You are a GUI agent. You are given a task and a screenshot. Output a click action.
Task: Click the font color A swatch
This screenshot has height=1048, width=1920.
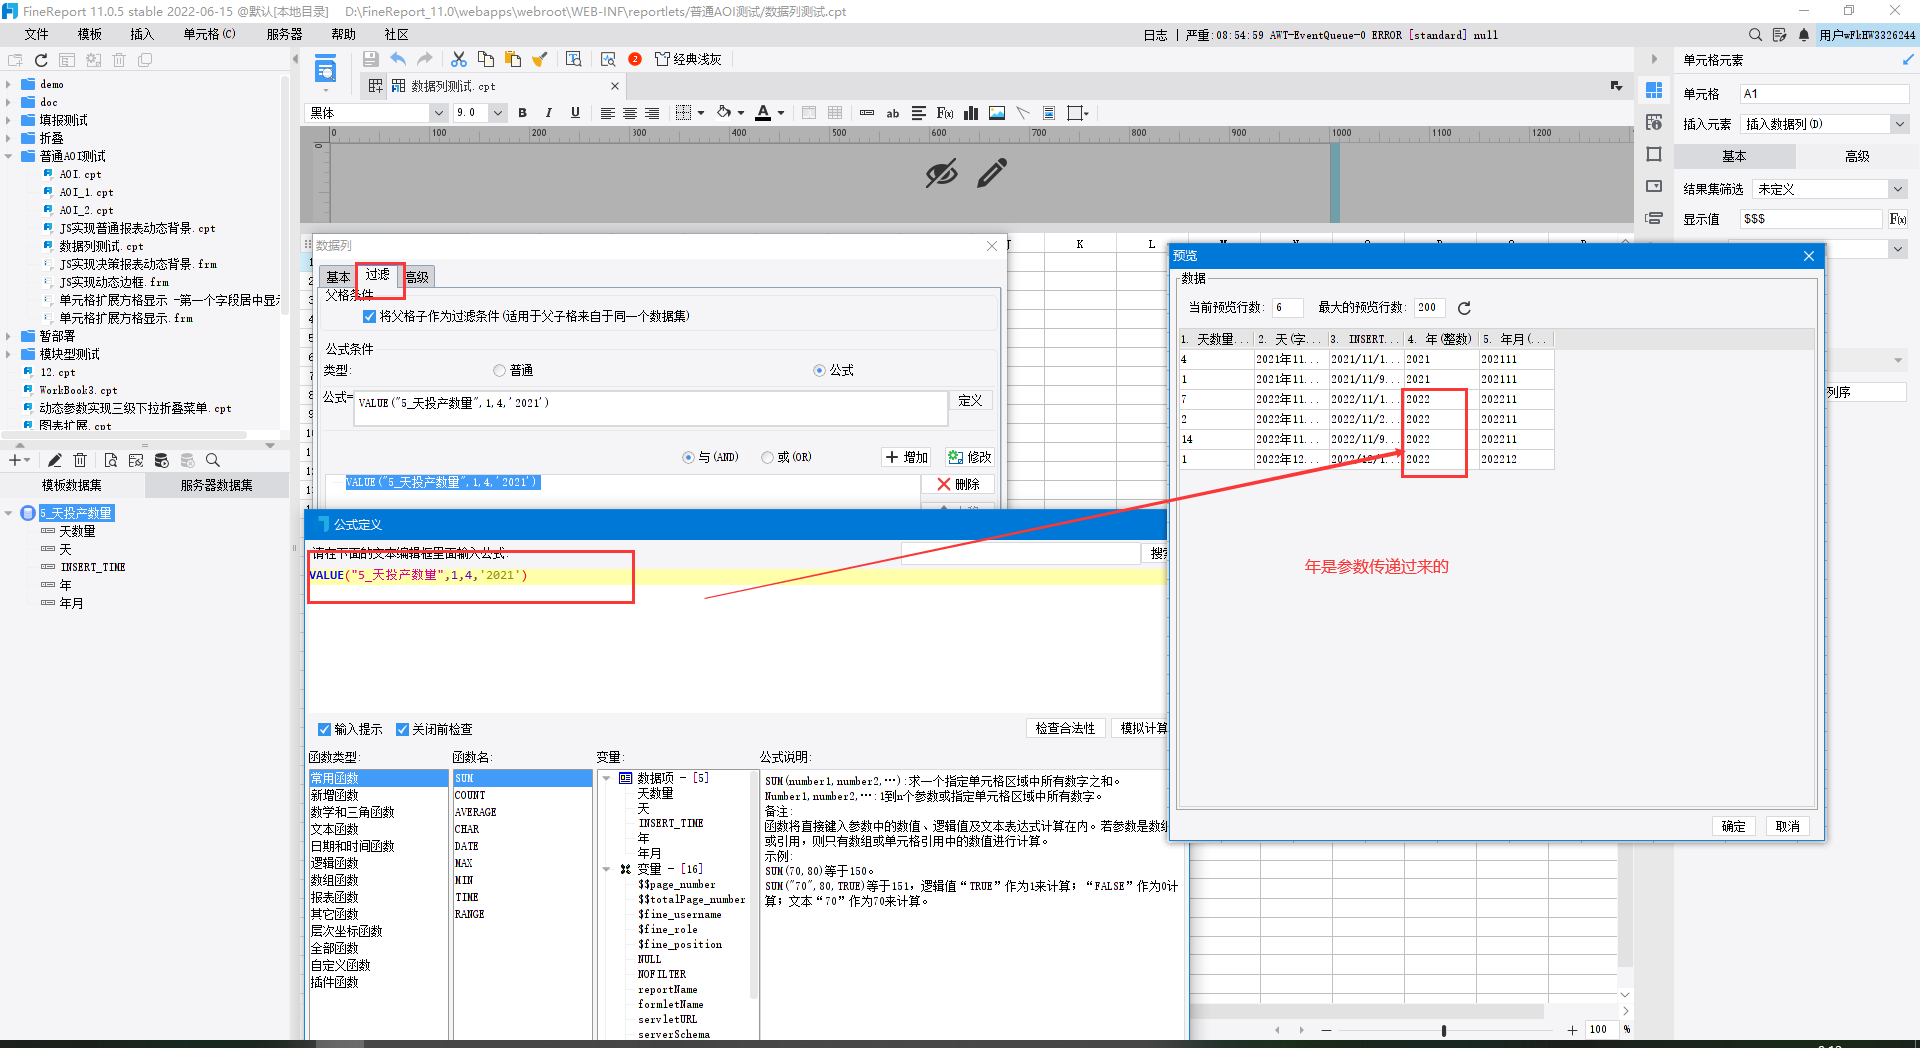(763, 113)
